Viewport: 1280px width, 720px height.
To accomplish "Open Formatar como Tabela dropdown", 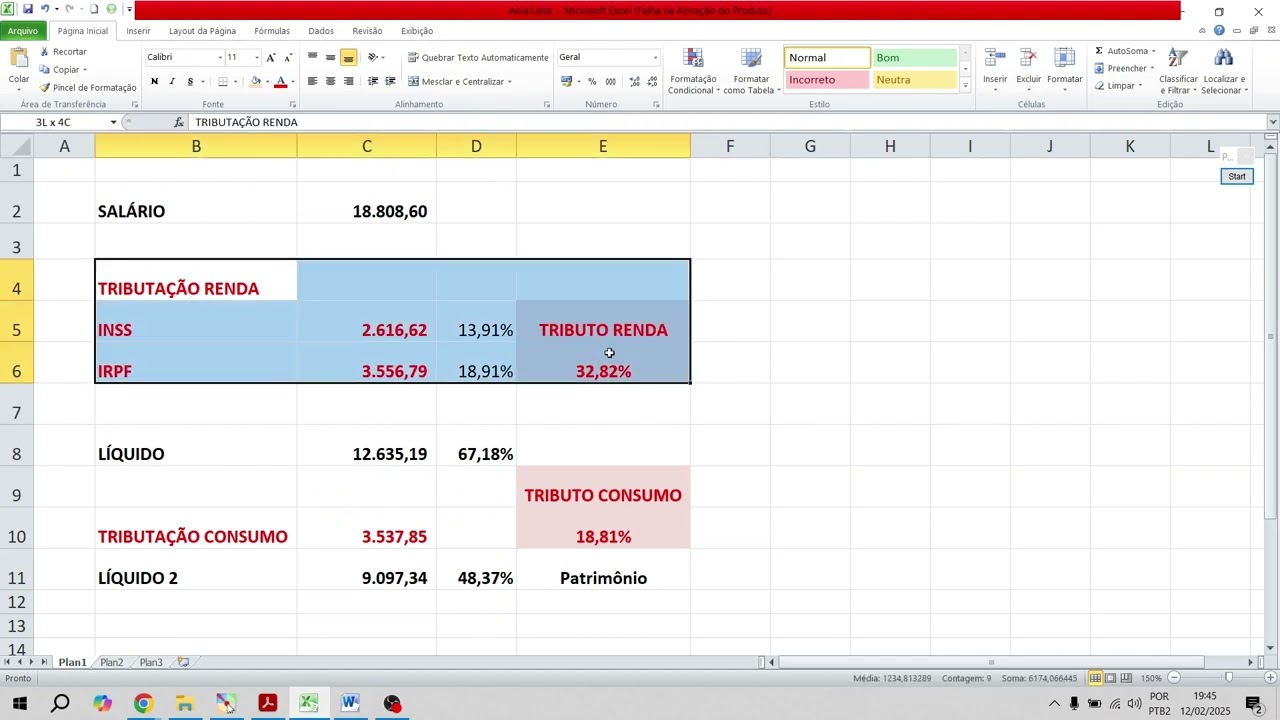I will point(752,72).
